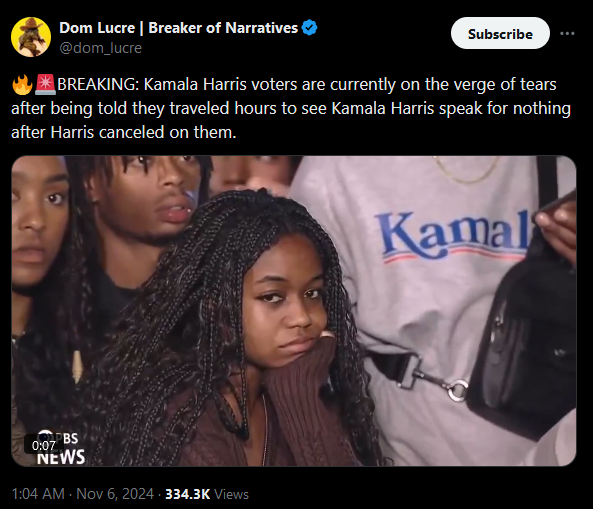Image resolution: width=593 pixels, height=509 pixels.
Task: Click the blue verified checkmark badge
Action: [x=310, y=28]
